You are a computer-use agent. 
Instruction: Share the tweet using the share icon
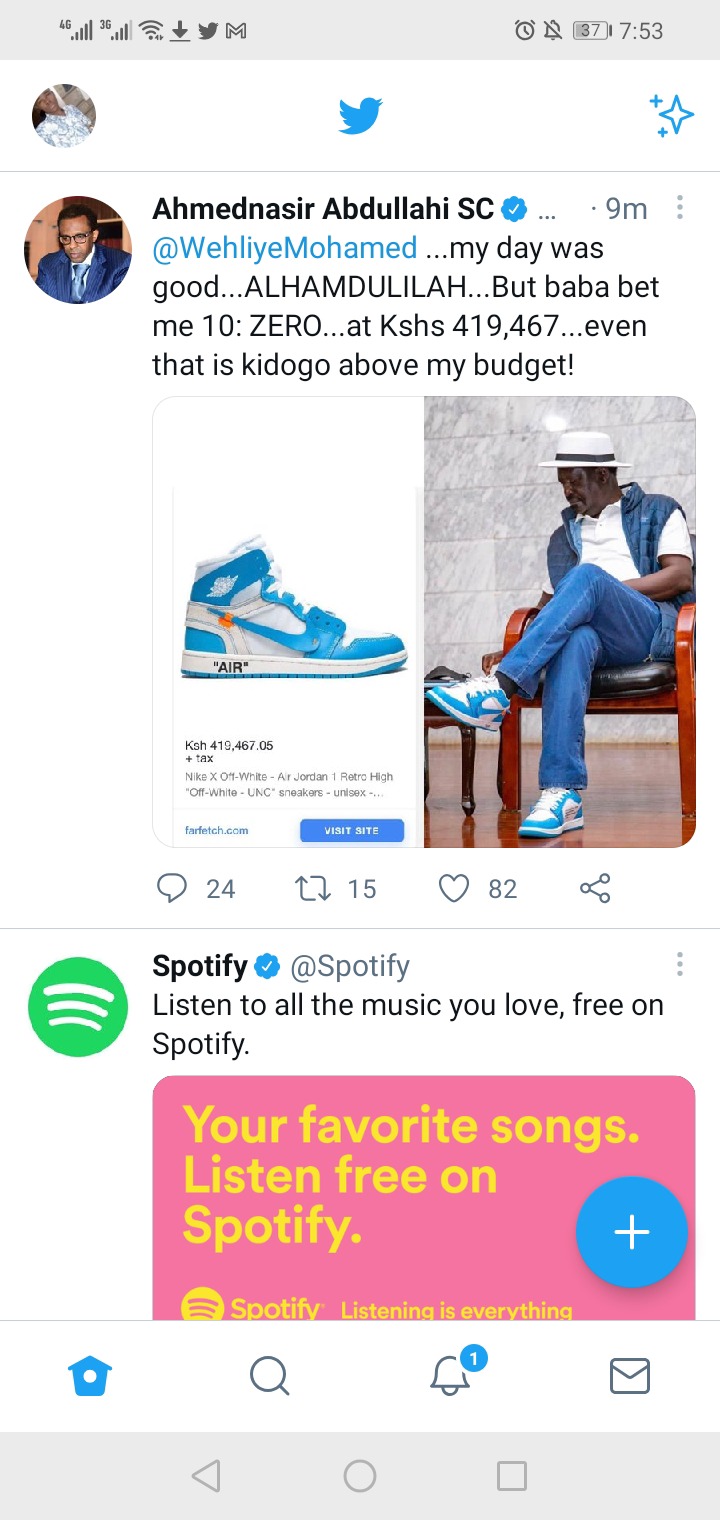[x=595, y=888]
